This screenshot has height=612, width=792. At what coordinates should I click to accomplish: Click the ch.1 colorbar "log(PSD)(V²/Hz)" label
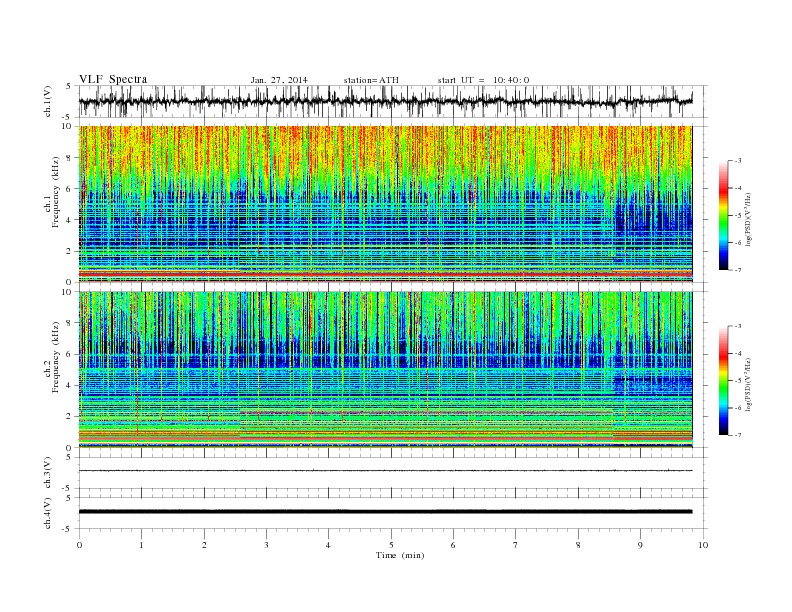749,218
